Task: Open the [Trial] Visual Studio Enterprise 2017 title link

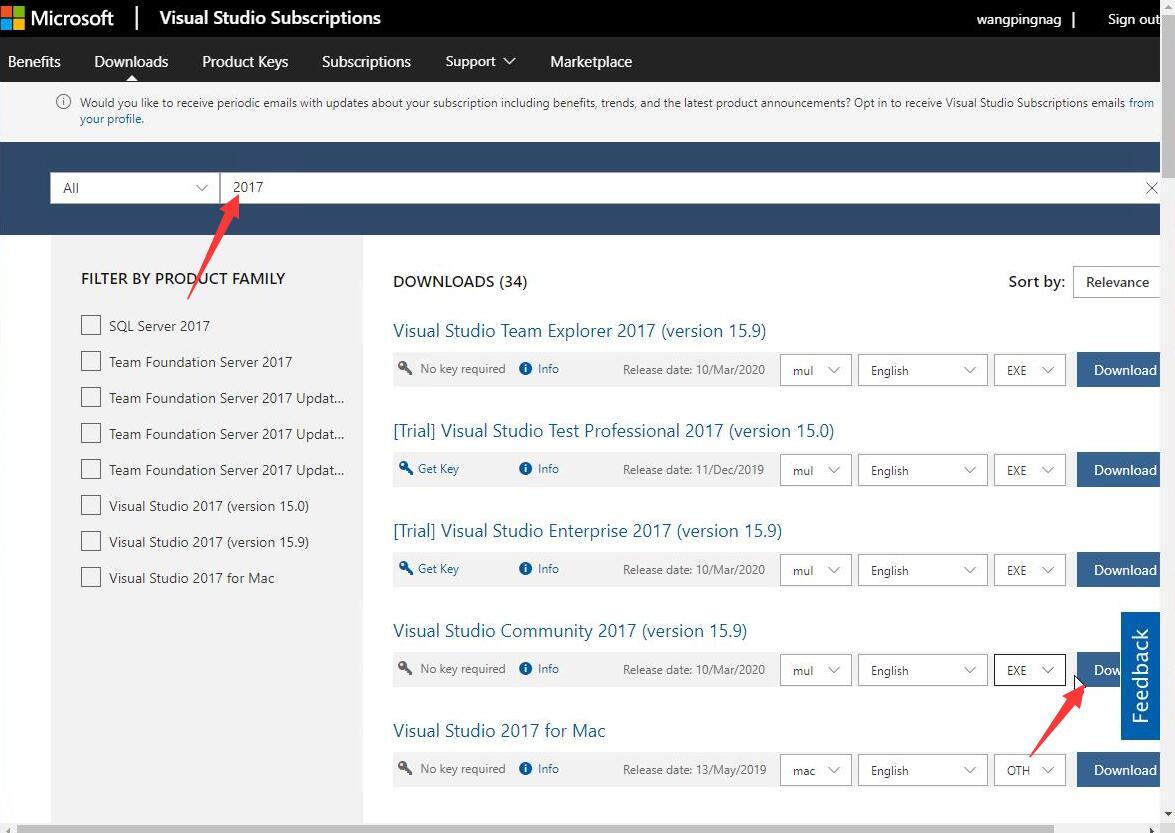Action: (x=588, y=530)
